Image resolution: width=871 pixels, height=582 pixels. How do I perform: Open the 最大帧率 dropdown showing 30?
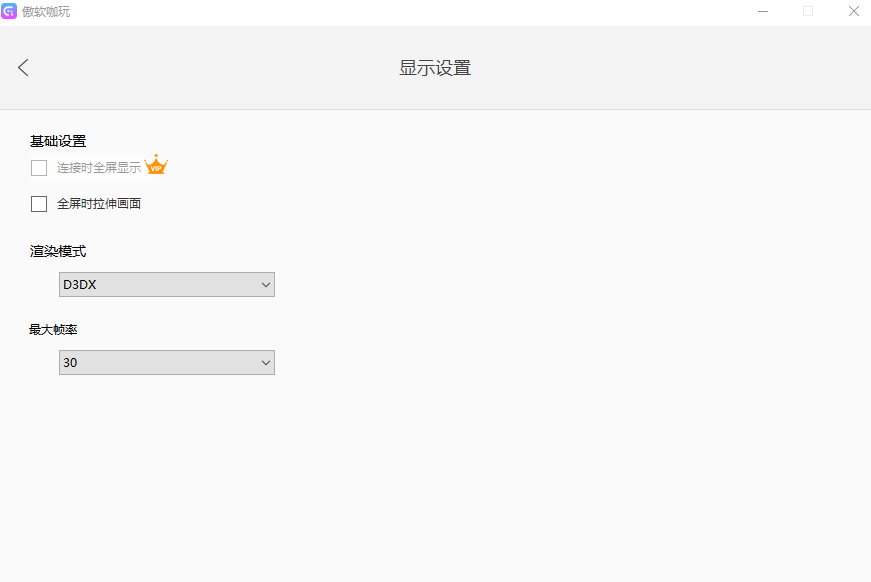coord(166,362)
